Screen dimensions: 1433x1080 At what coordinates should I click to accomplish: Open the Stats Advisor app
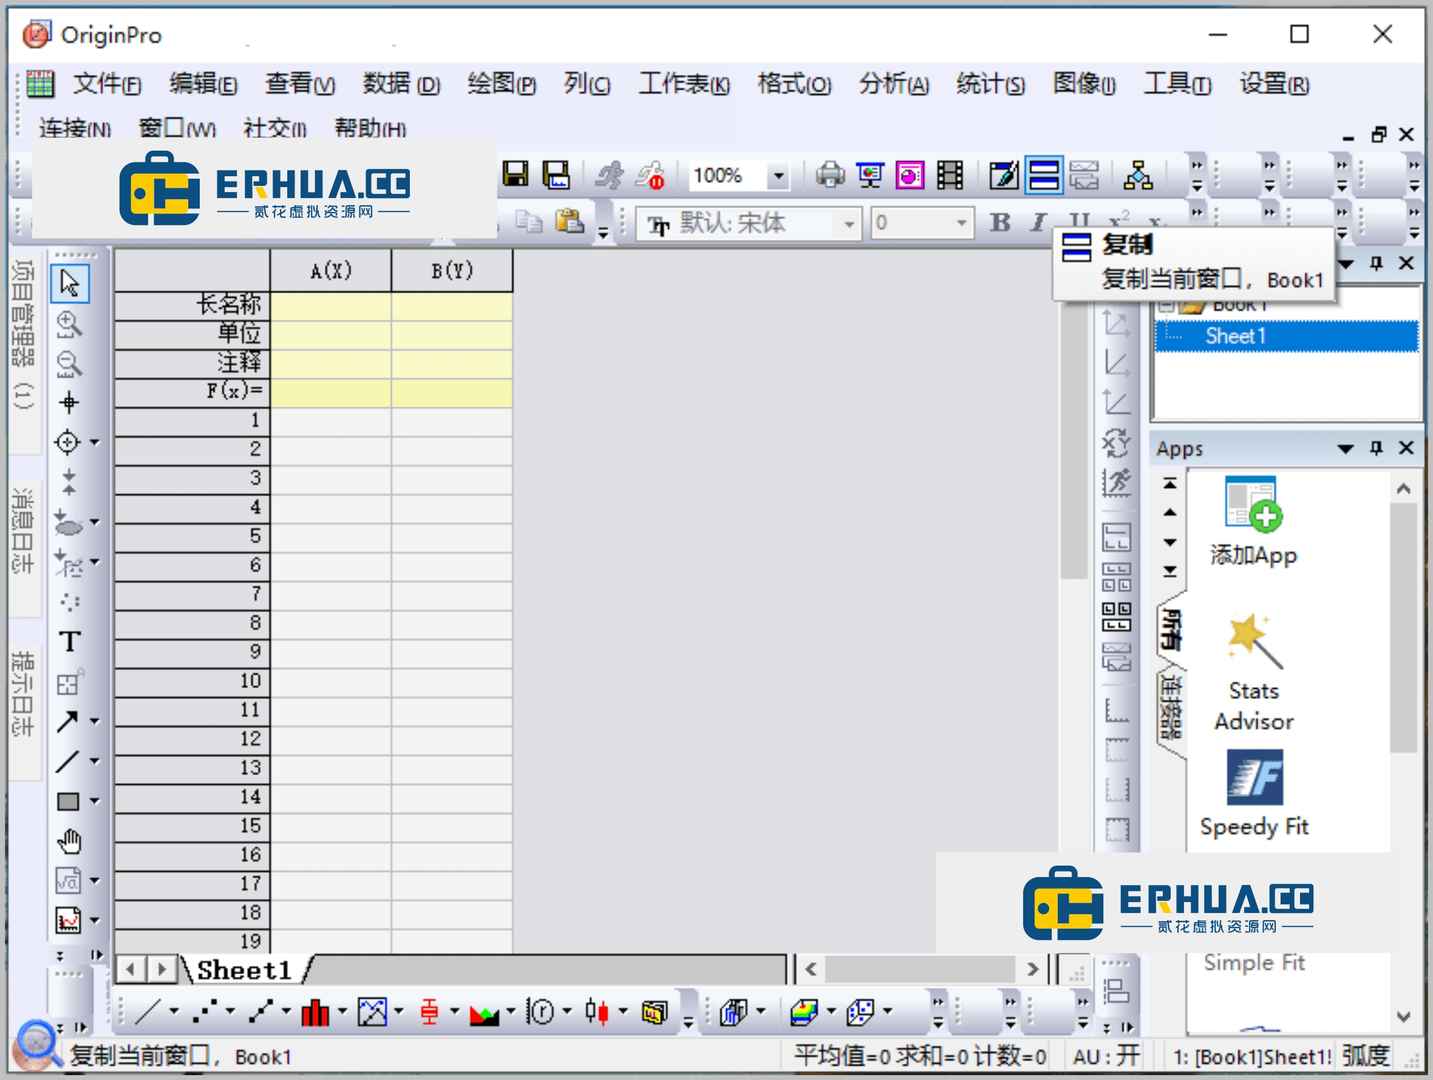point(1253,673)
